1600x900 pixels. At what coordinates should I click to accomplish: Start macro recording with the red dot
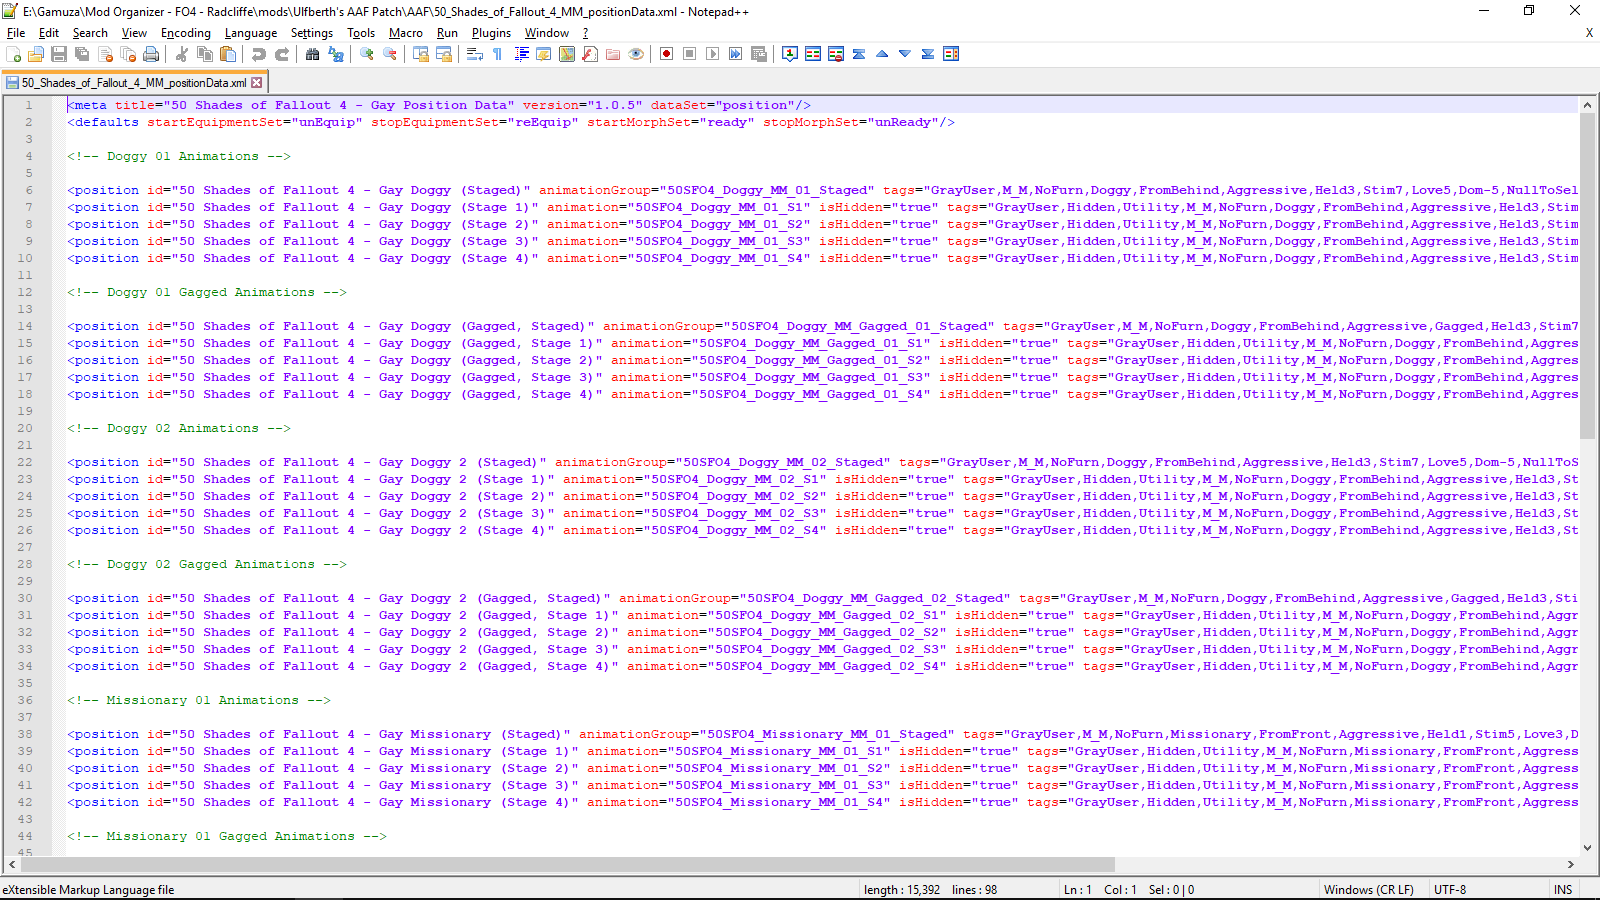click(x=667, y=54)
